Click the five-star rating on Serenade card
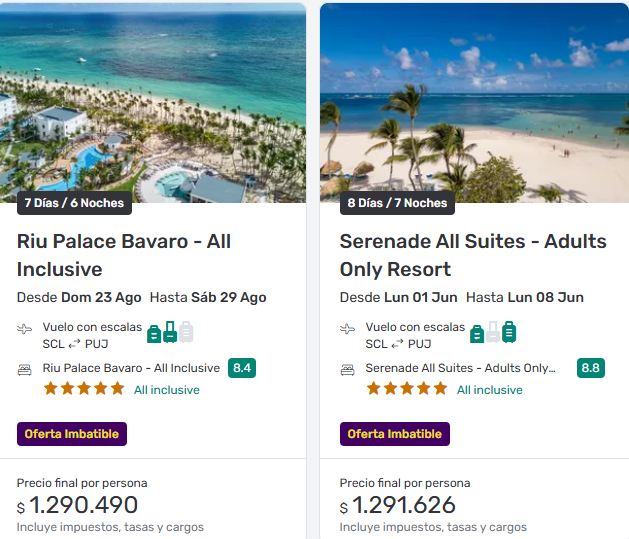The width and height of the screenshot is (629, 539). [407, 389]
